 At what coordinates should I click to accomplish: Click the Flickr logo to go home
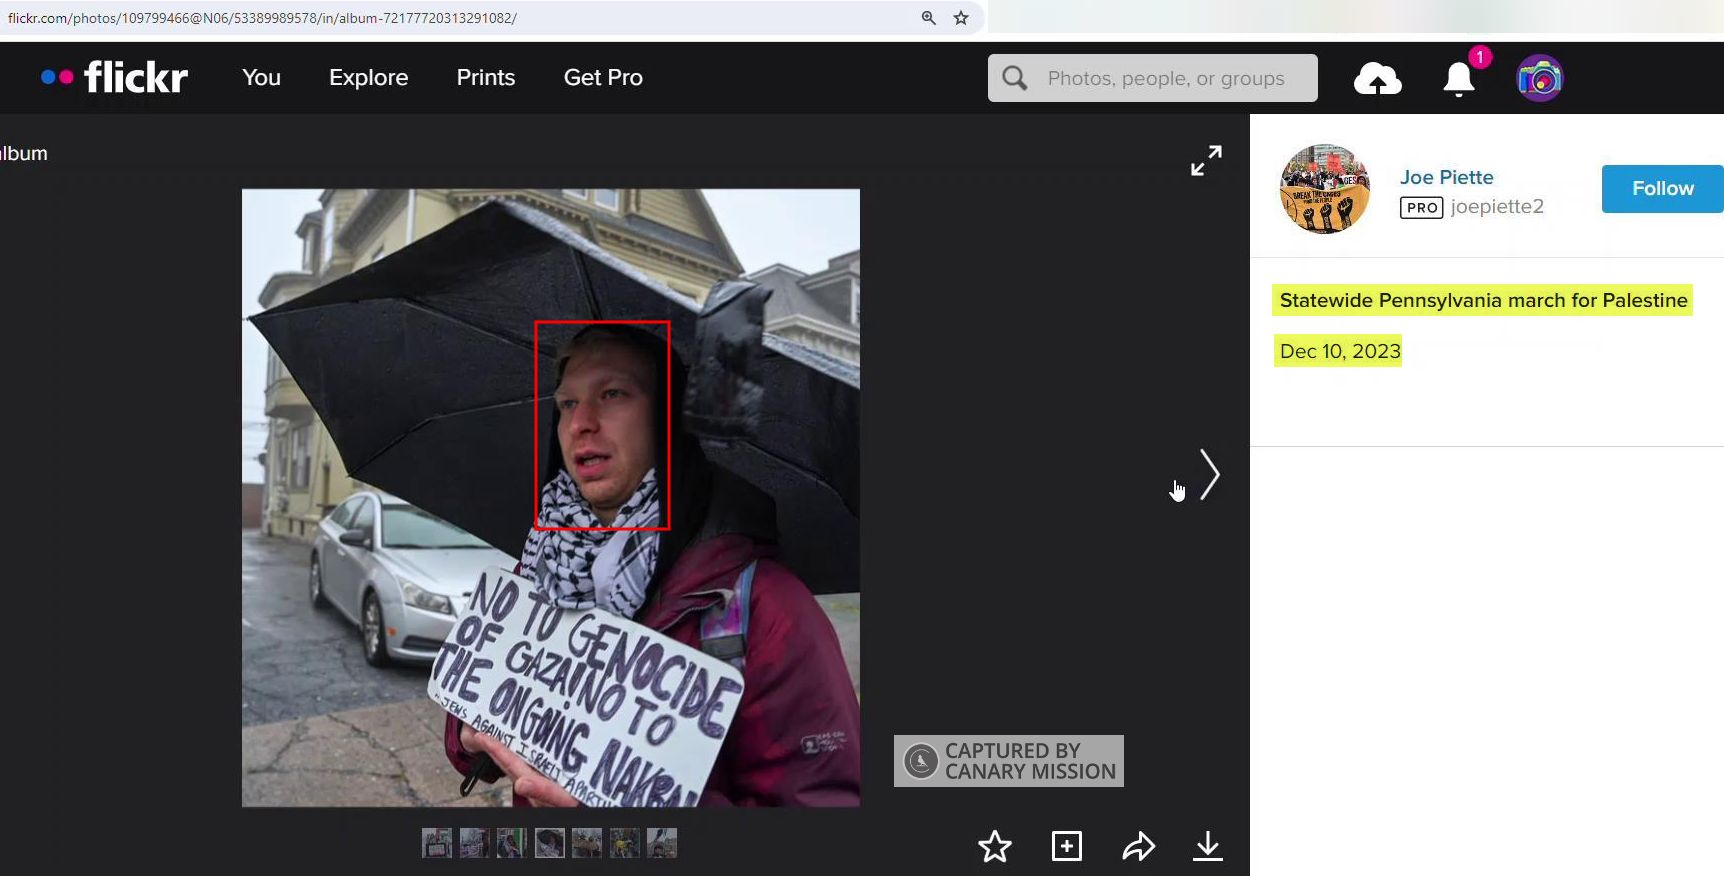[x=115, y=77]
